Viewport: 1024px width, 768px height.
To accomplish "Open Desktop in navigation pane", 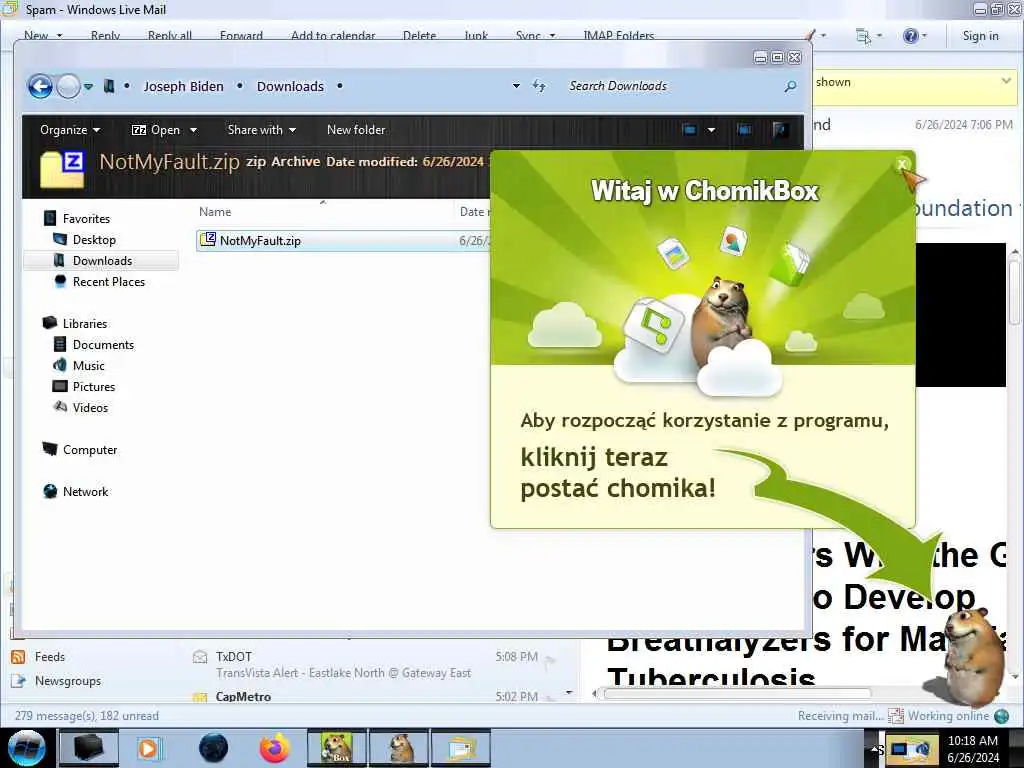I will pyautogui.click(x=94, y=240).
